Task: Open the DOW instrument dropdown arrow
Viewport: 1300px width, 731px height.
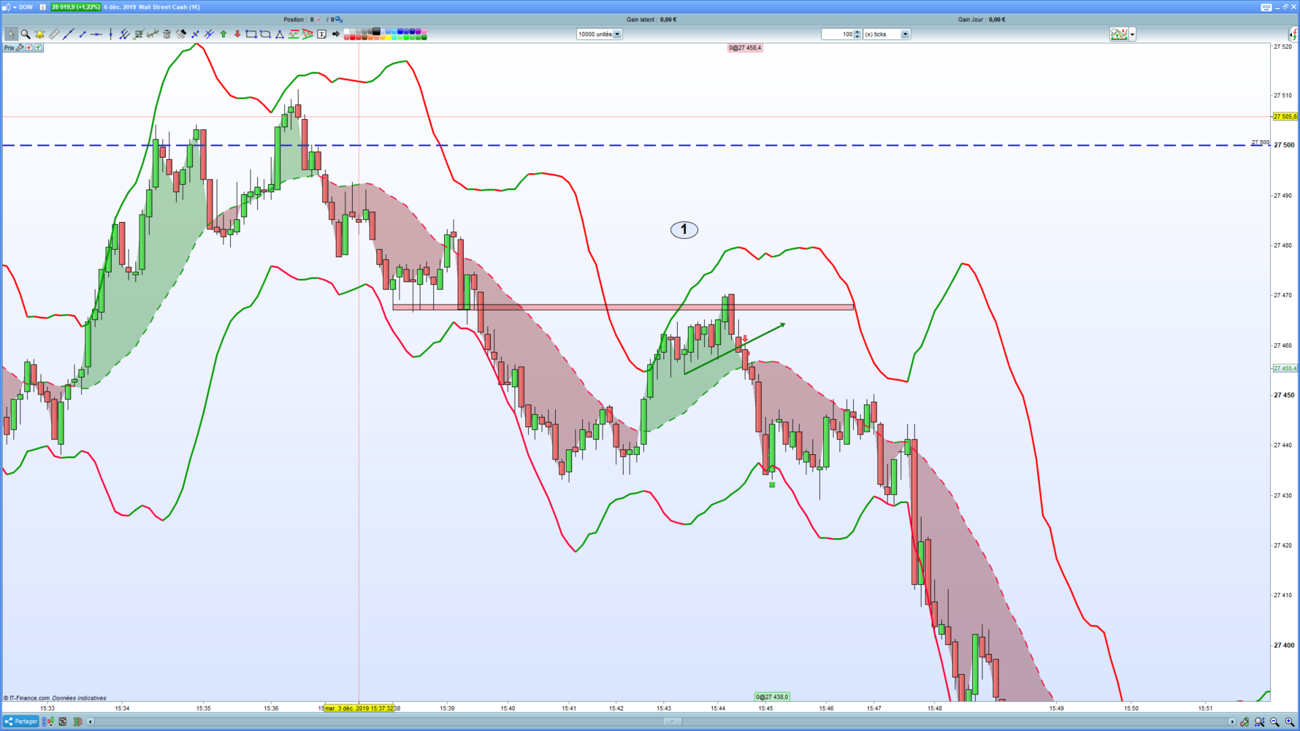Action: point(15,7)
